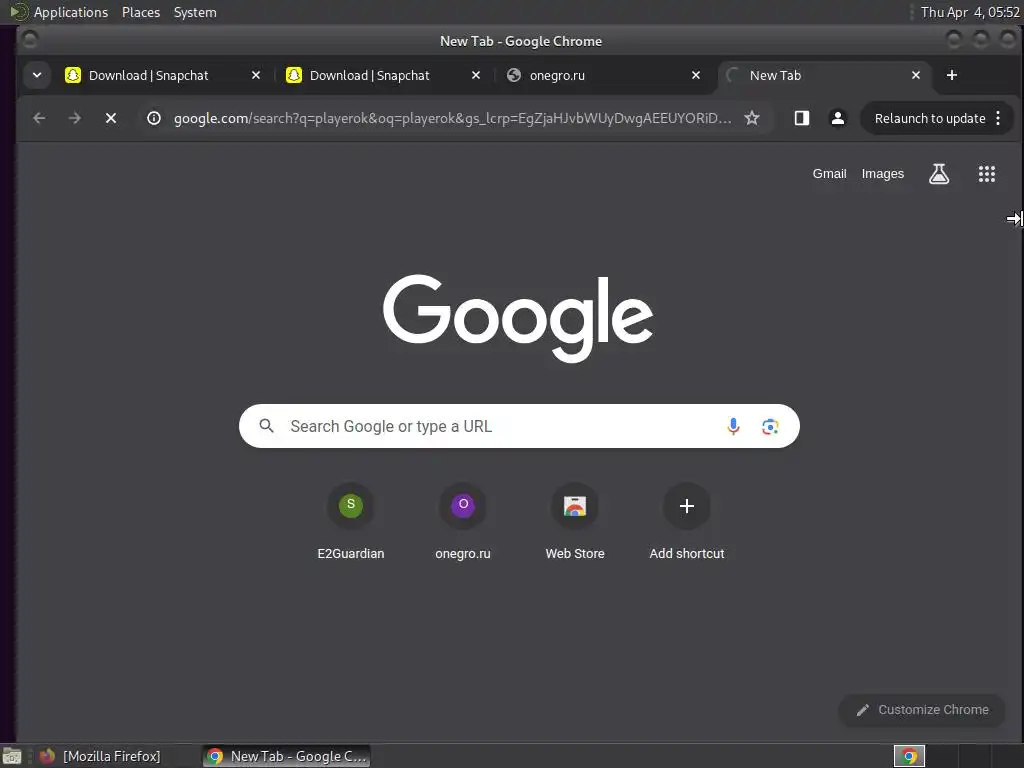
Task: Close the onegro.ru tab
Action: tap(696, 75)
